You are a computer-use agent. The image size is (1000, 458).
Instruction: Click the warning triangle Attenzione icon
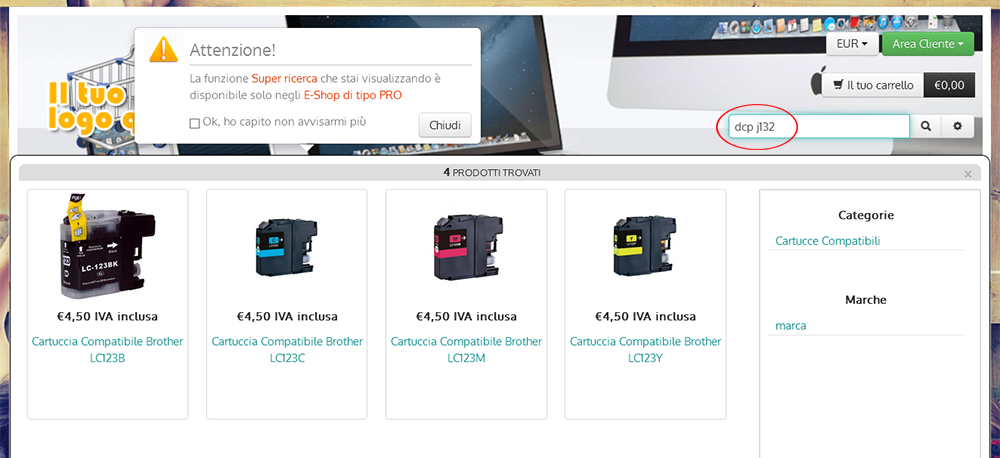(x=164, y=50)
